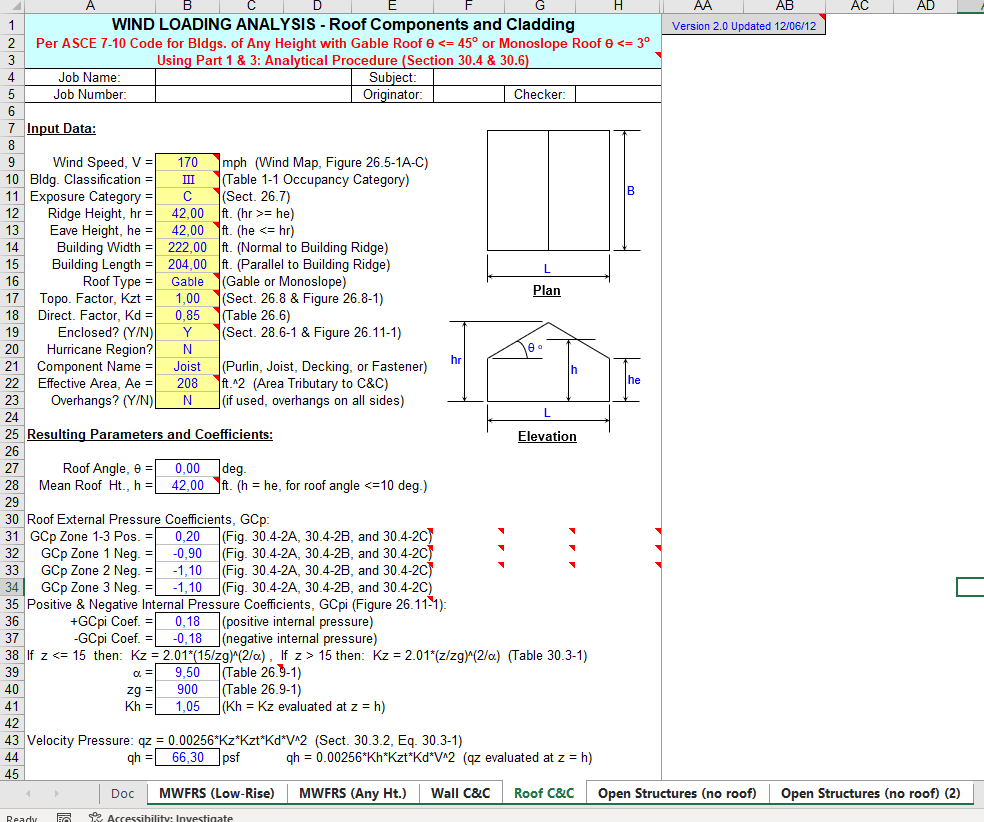984x822 pixels.
Task: Open the Open Structures (no roof) (2) tab
Action: [869, 793]
